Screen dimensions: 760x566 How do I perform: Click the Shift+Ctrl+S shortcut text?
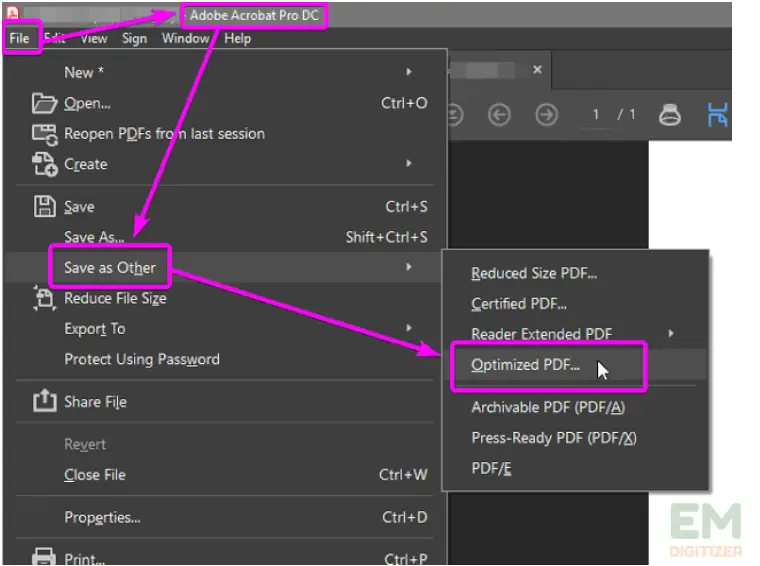coord(387,237)
